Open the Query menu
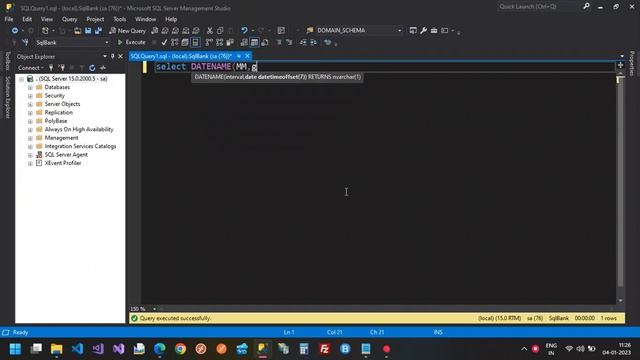 click(x=69, y=19)
